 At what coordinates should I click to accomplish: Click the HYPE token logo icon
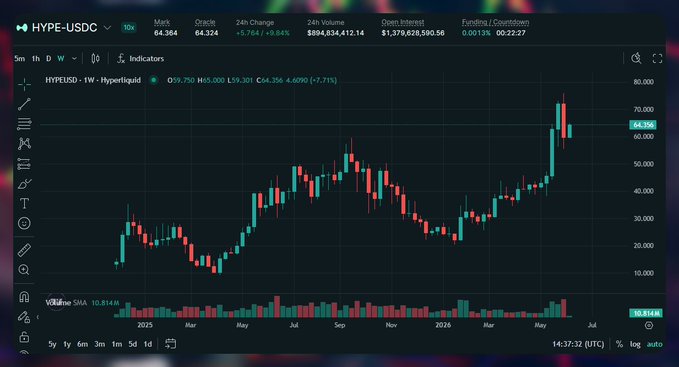pyautogui.click(x=22, y=28)
